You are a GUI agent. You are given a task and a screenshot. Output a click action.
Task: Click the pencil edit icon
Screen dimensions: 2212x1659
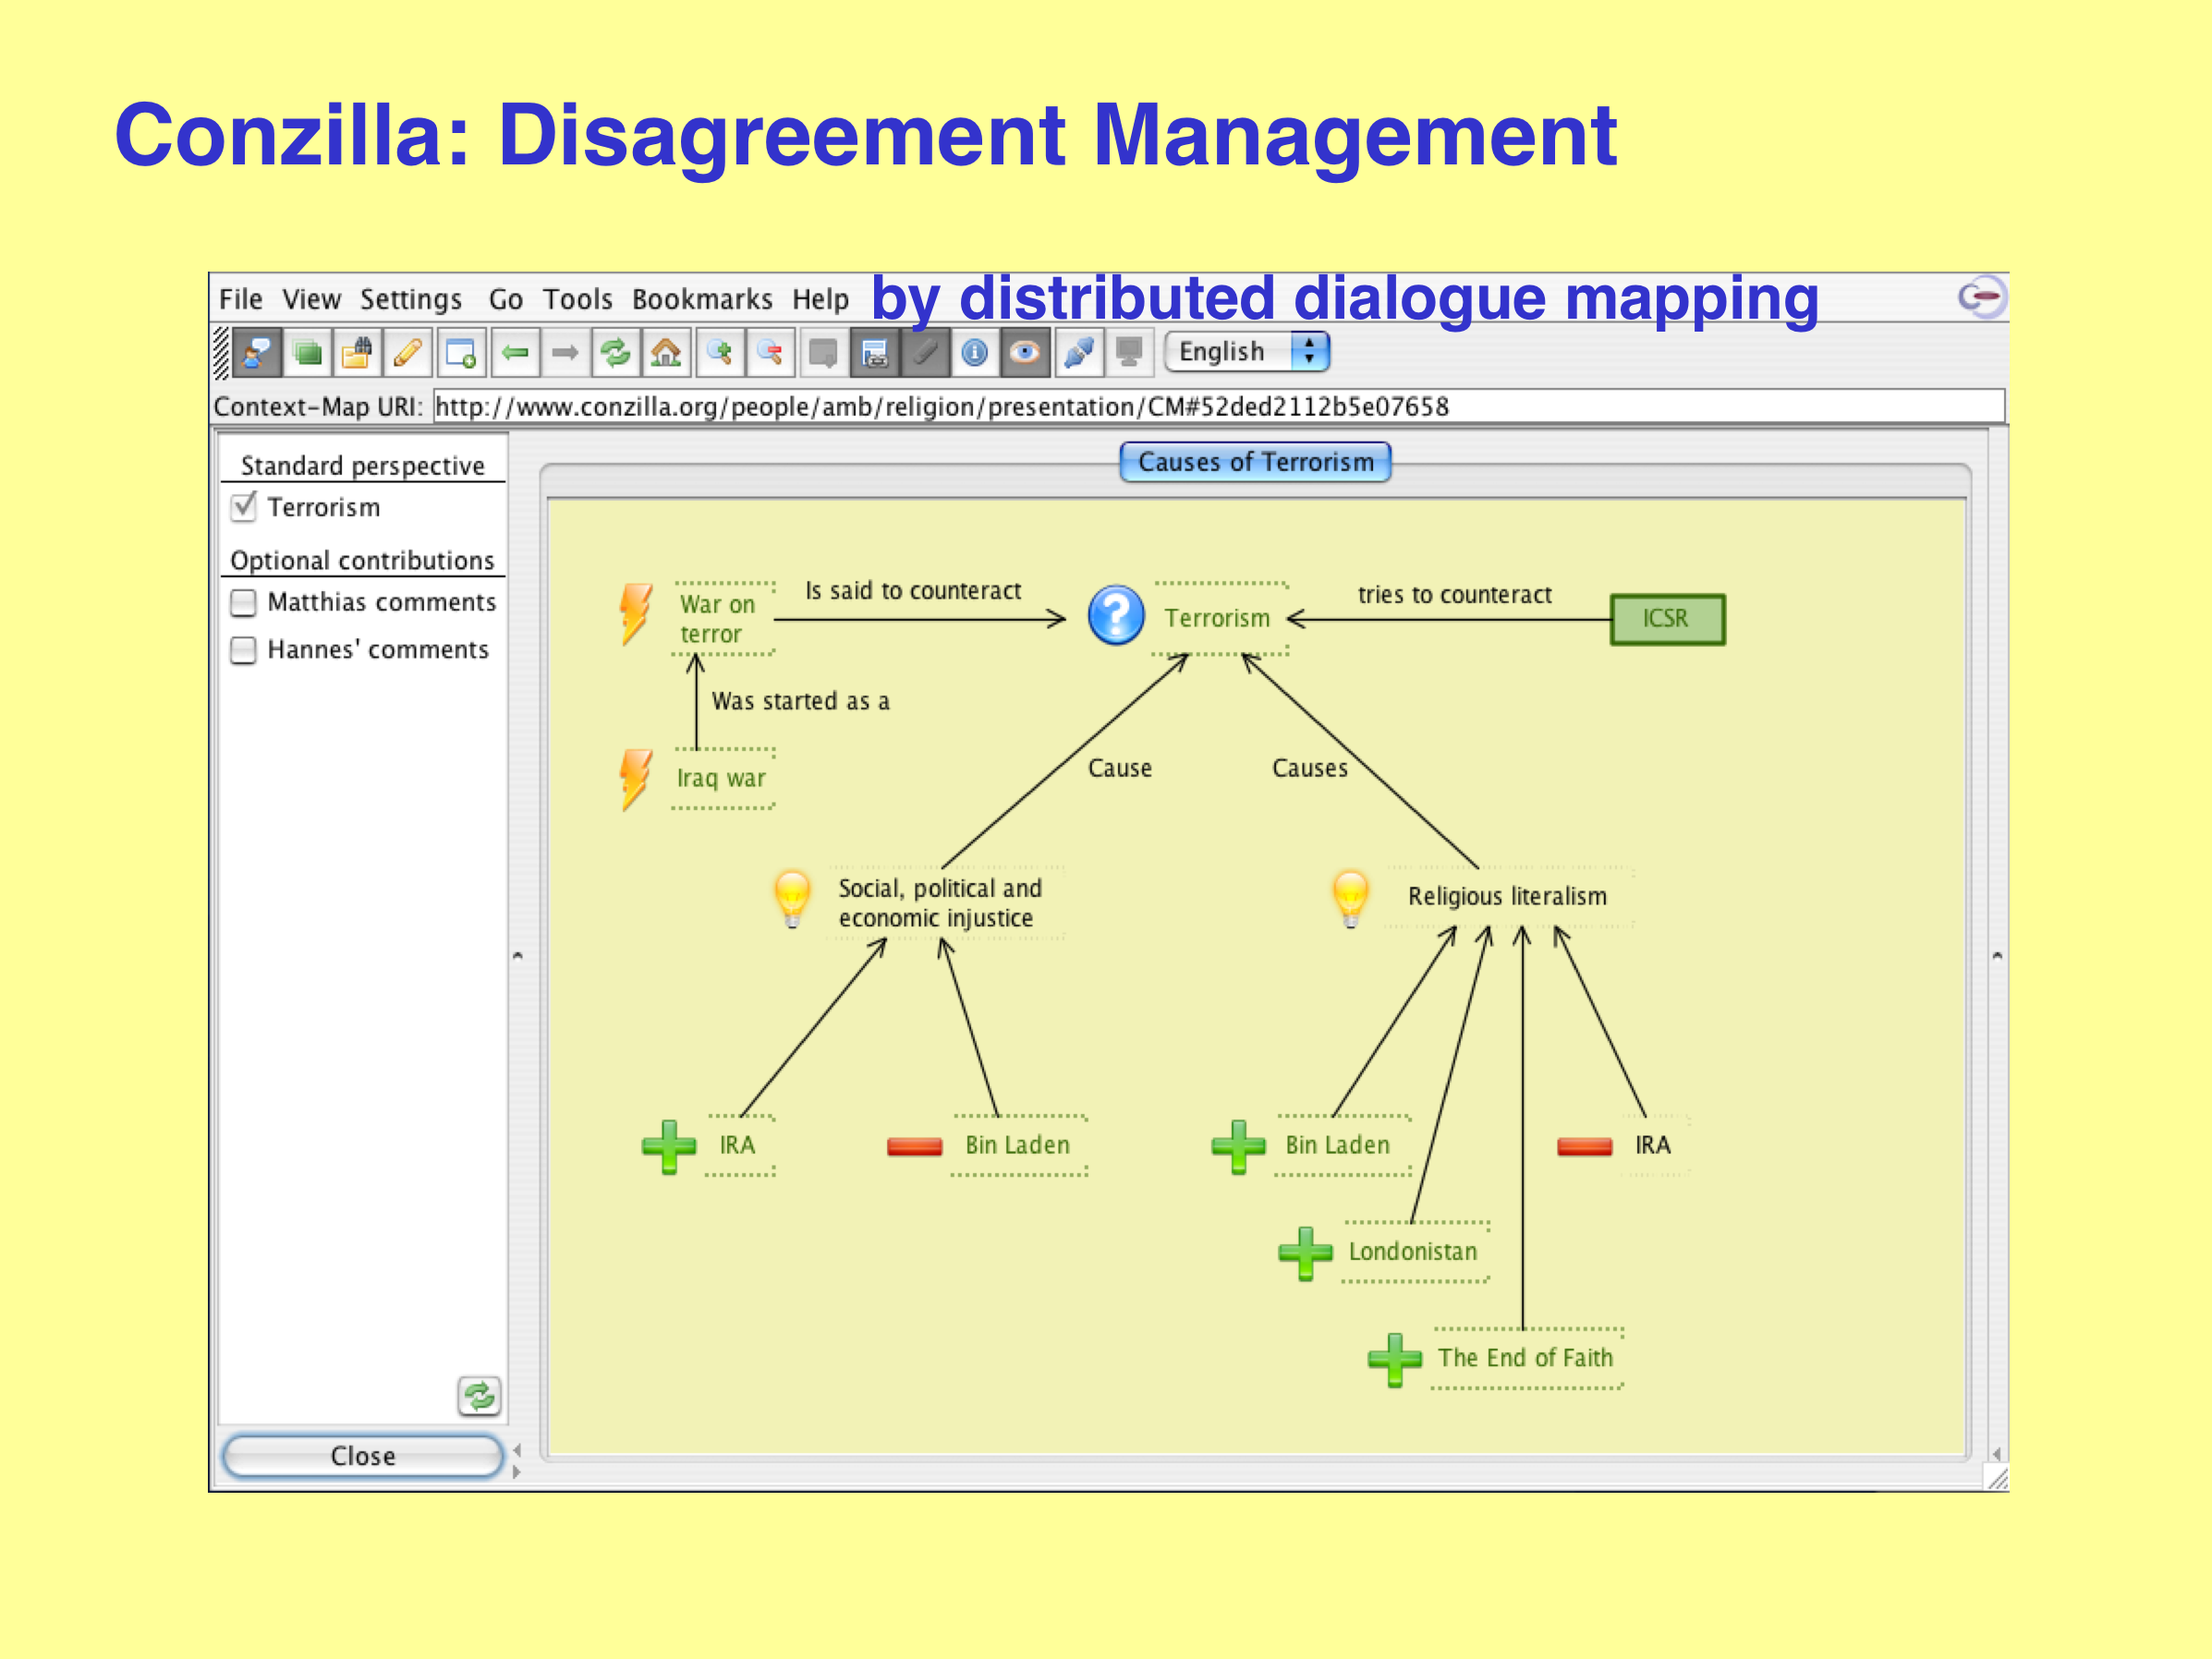pyautogui.click(x=407, y=352)
